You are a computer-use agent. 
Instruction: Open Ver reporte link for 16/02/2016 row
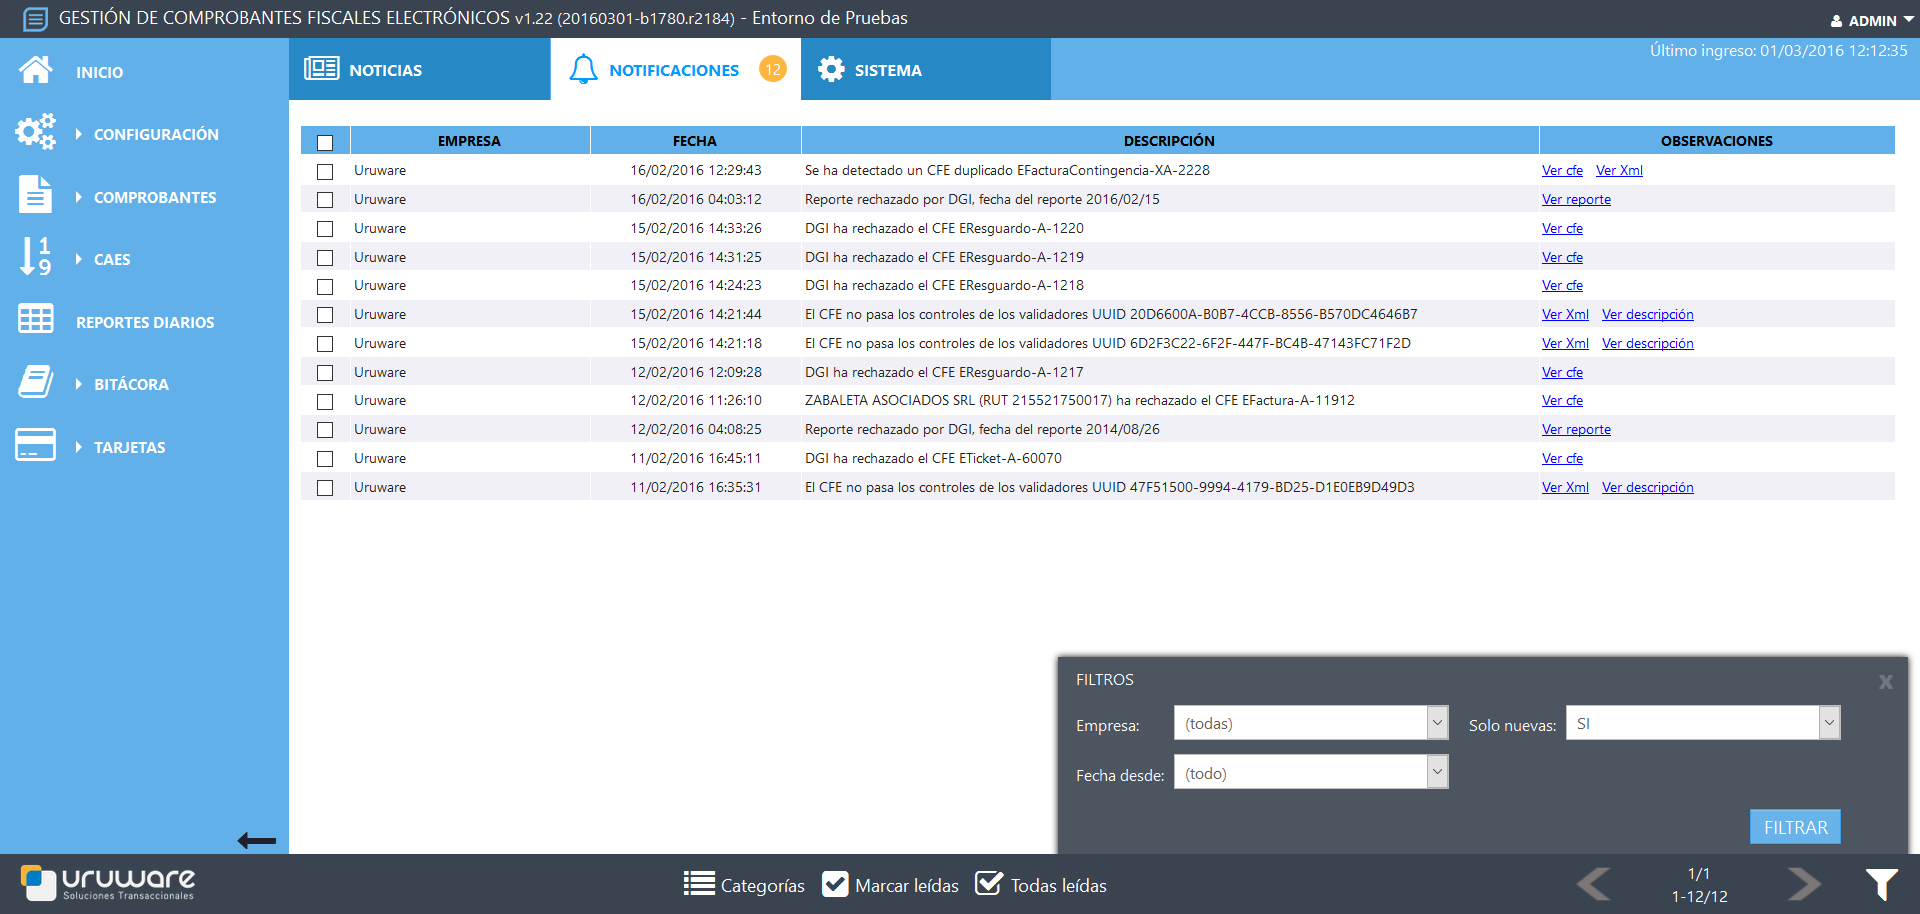tap(1576, 200)
